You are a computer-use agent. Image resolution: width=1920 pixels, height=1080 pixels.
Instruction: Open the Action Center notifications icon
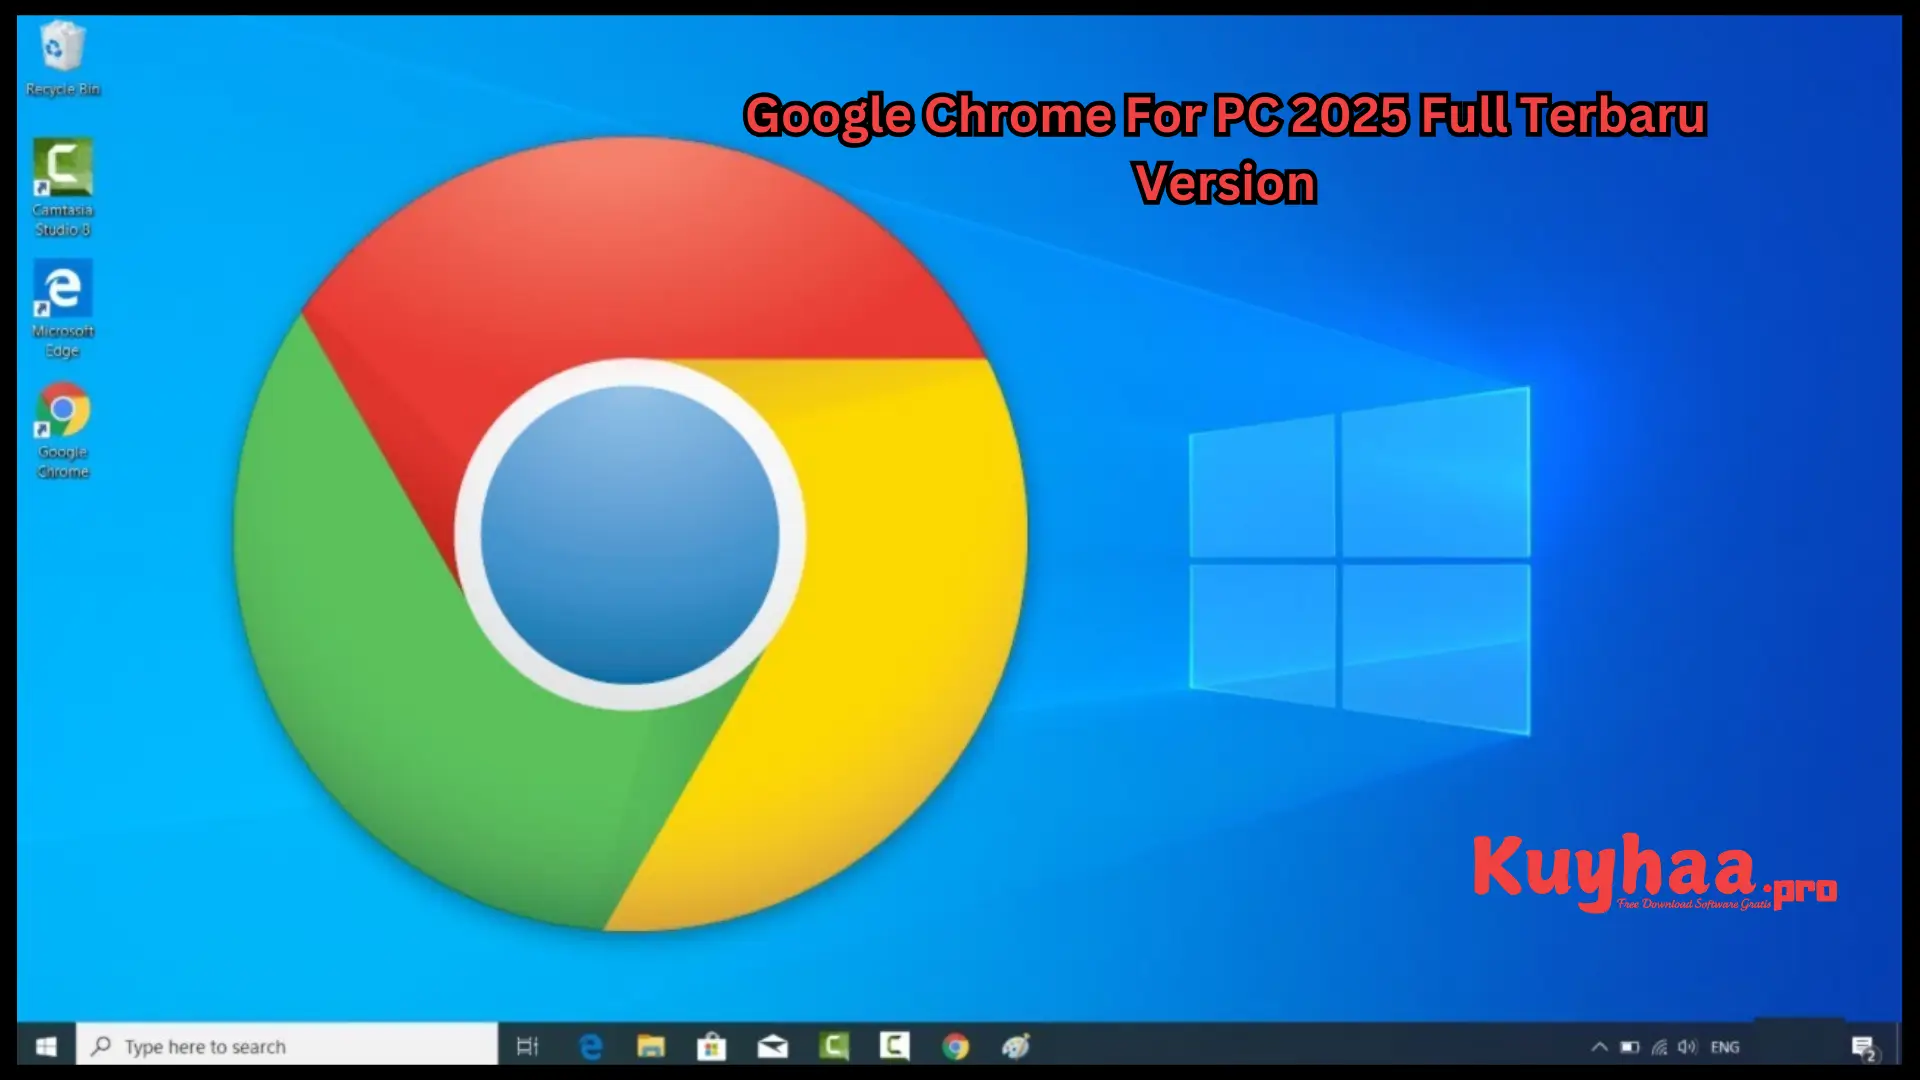coord(1864,1048)
